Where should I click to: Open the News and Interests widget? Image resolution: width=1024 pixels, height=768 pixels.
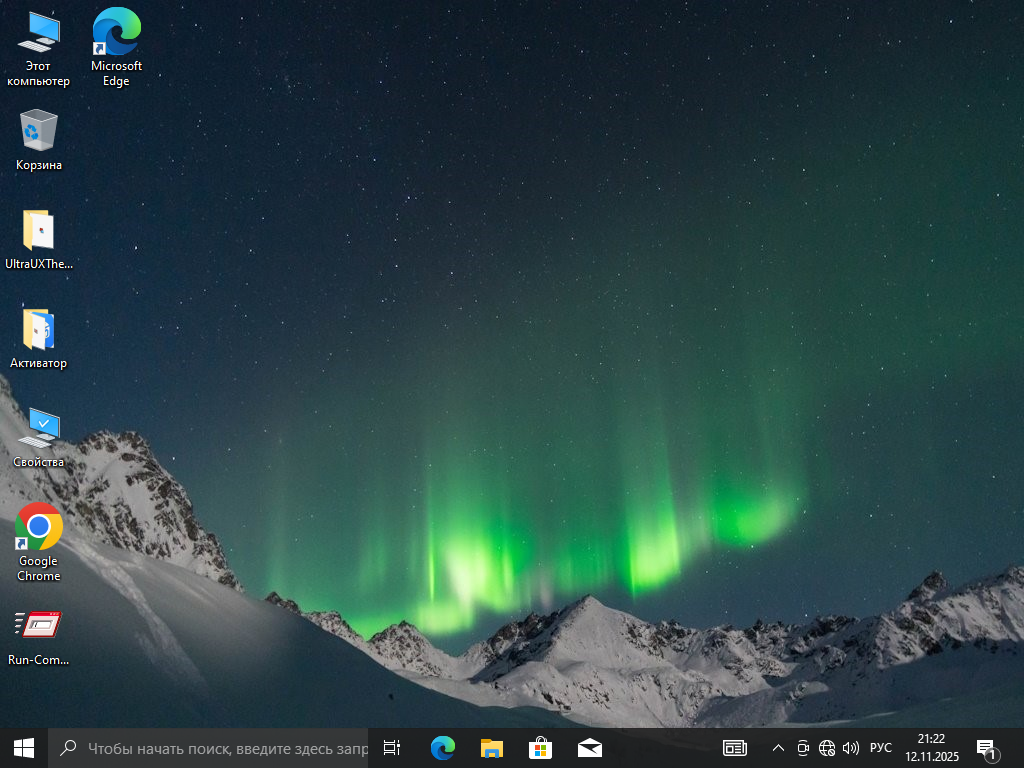pos(735,747)
